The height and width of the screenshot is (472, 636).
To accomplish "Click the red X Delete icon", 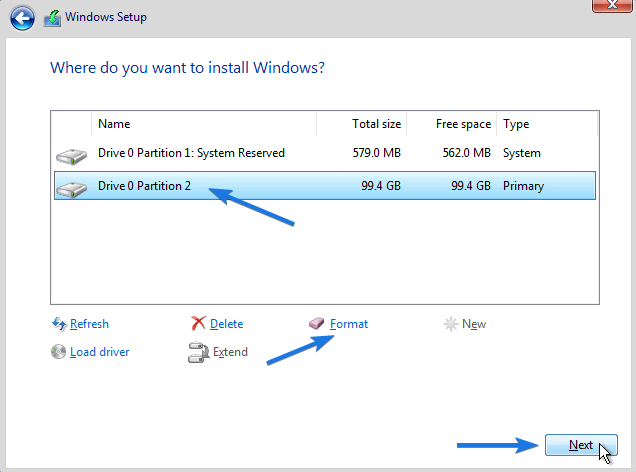I will coord(198,324).
